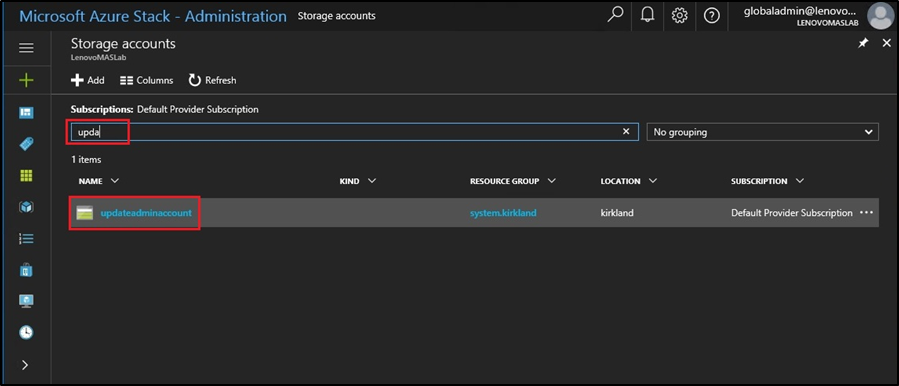Click the green plus New resource icon
The width and height of the screenshot is (899, 386).
pos(26,80)
